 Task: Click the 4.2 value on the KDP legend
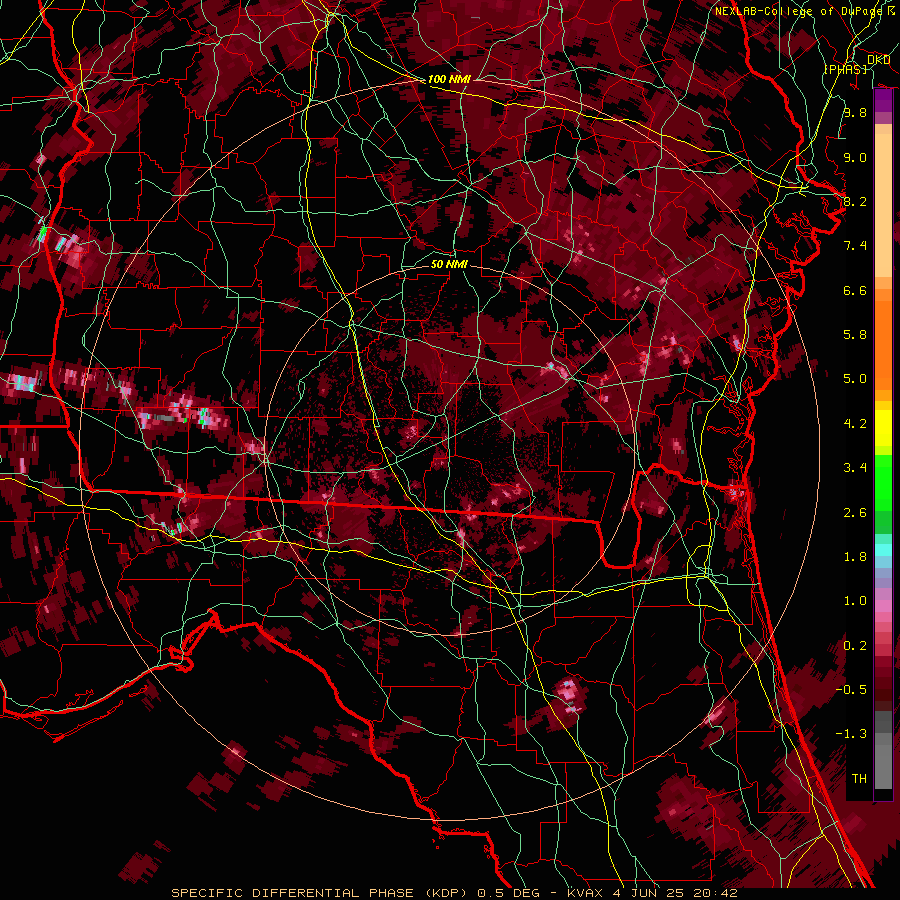point(855,424)
